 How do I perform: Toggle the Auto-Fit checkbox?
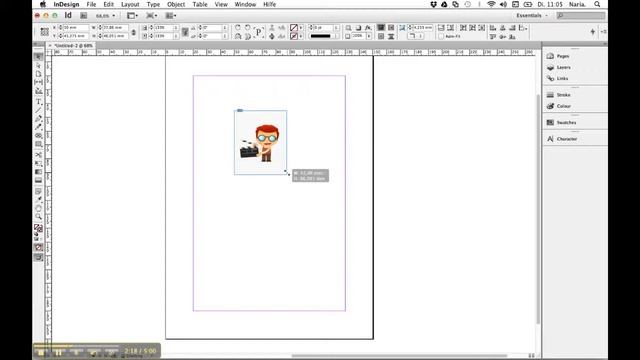pos(441,36)
